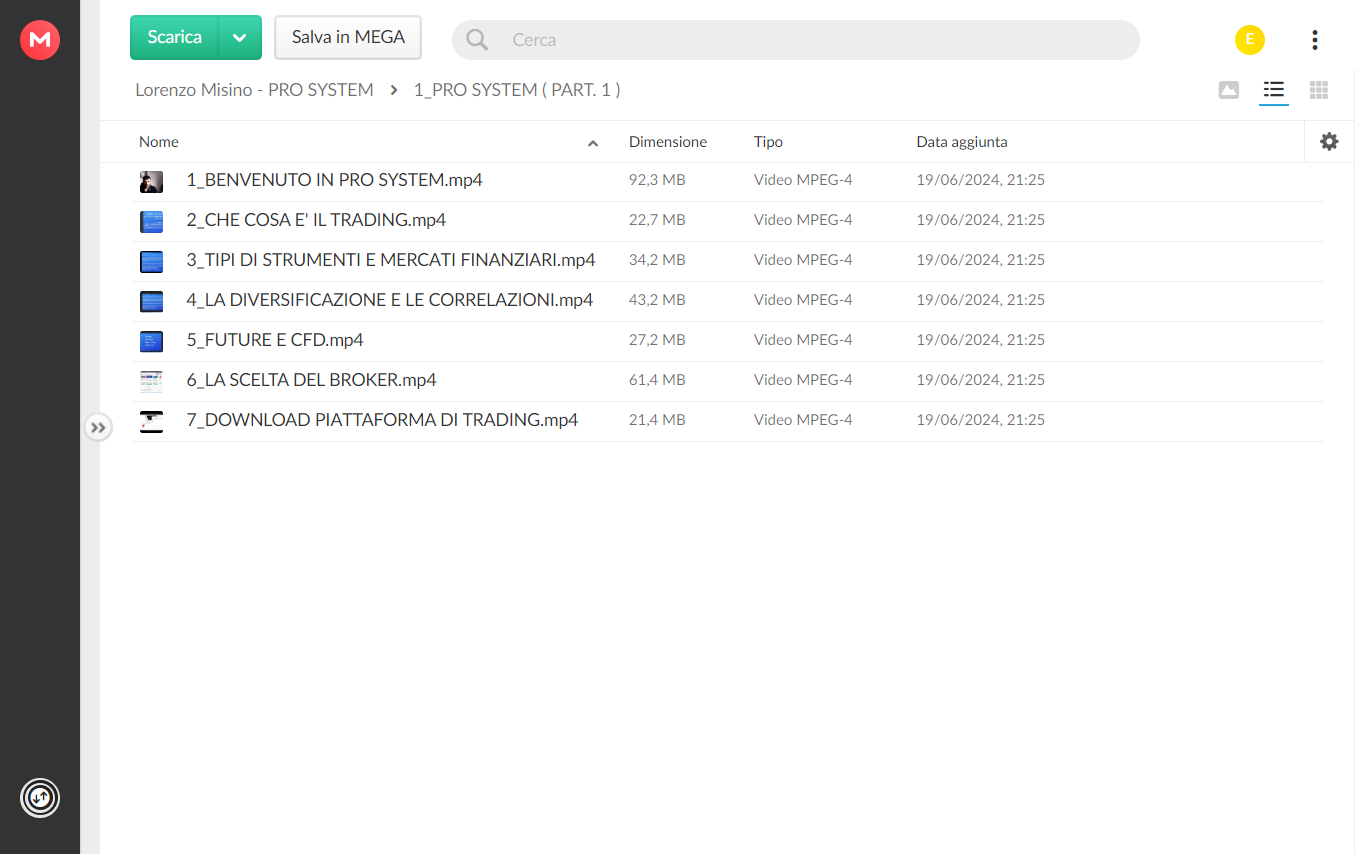The image size is (1355, 854).
Task: Select thumbnail of 1_BENVENUTO IN PRO SYSTEM.mp4
Action: (x=151, y=181)
